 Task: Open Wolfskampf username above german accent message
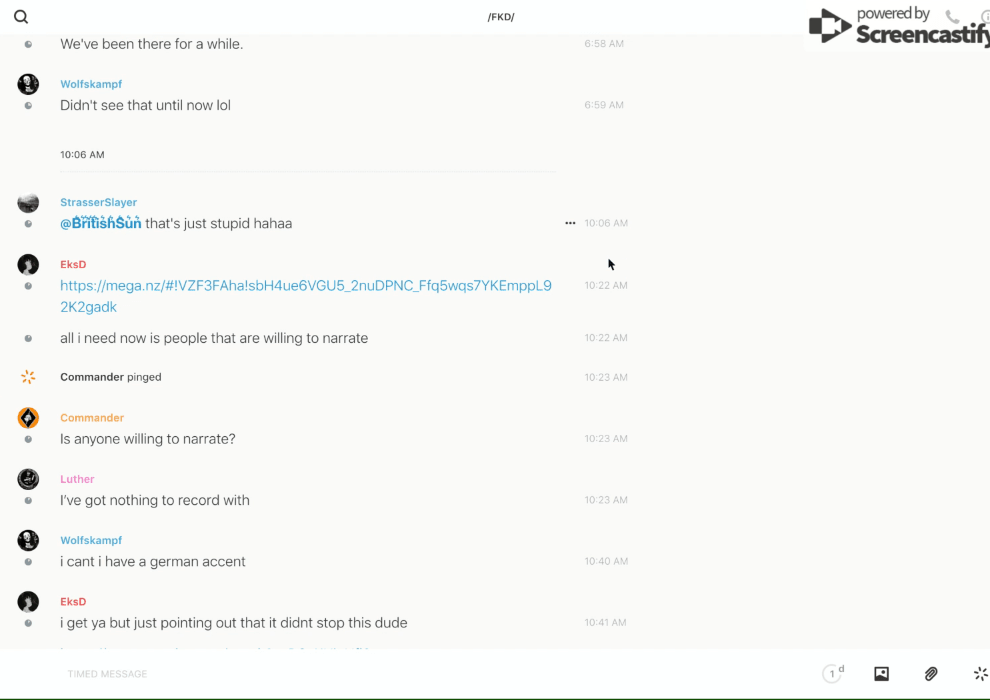point(91,541)
